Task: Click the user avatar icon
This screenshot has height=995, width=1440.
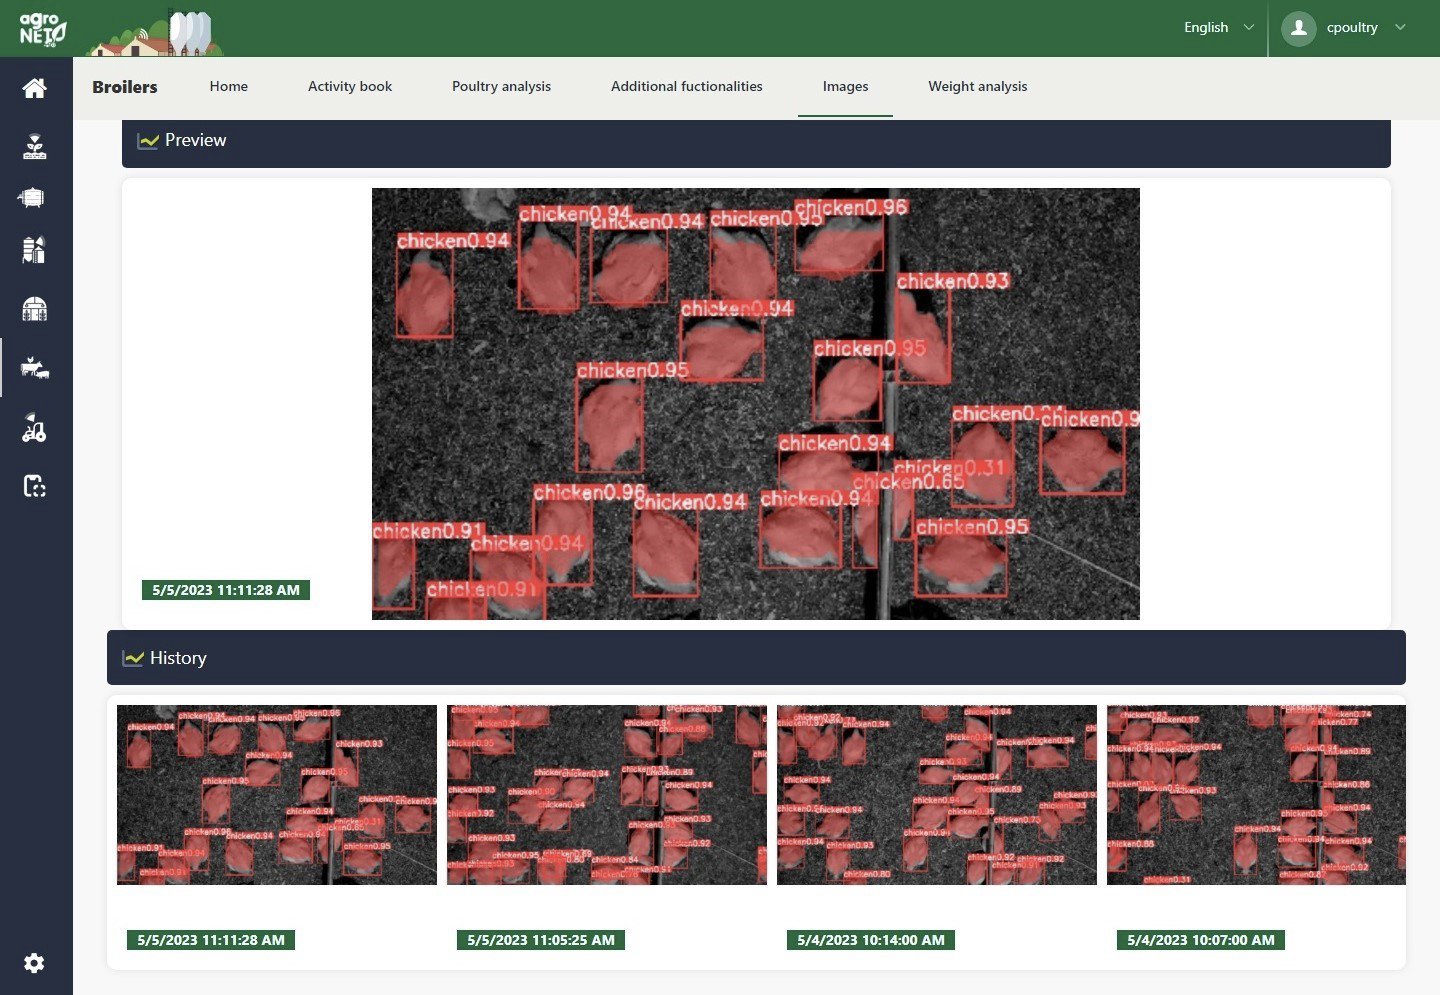Action: click(x=1298, y=28)
